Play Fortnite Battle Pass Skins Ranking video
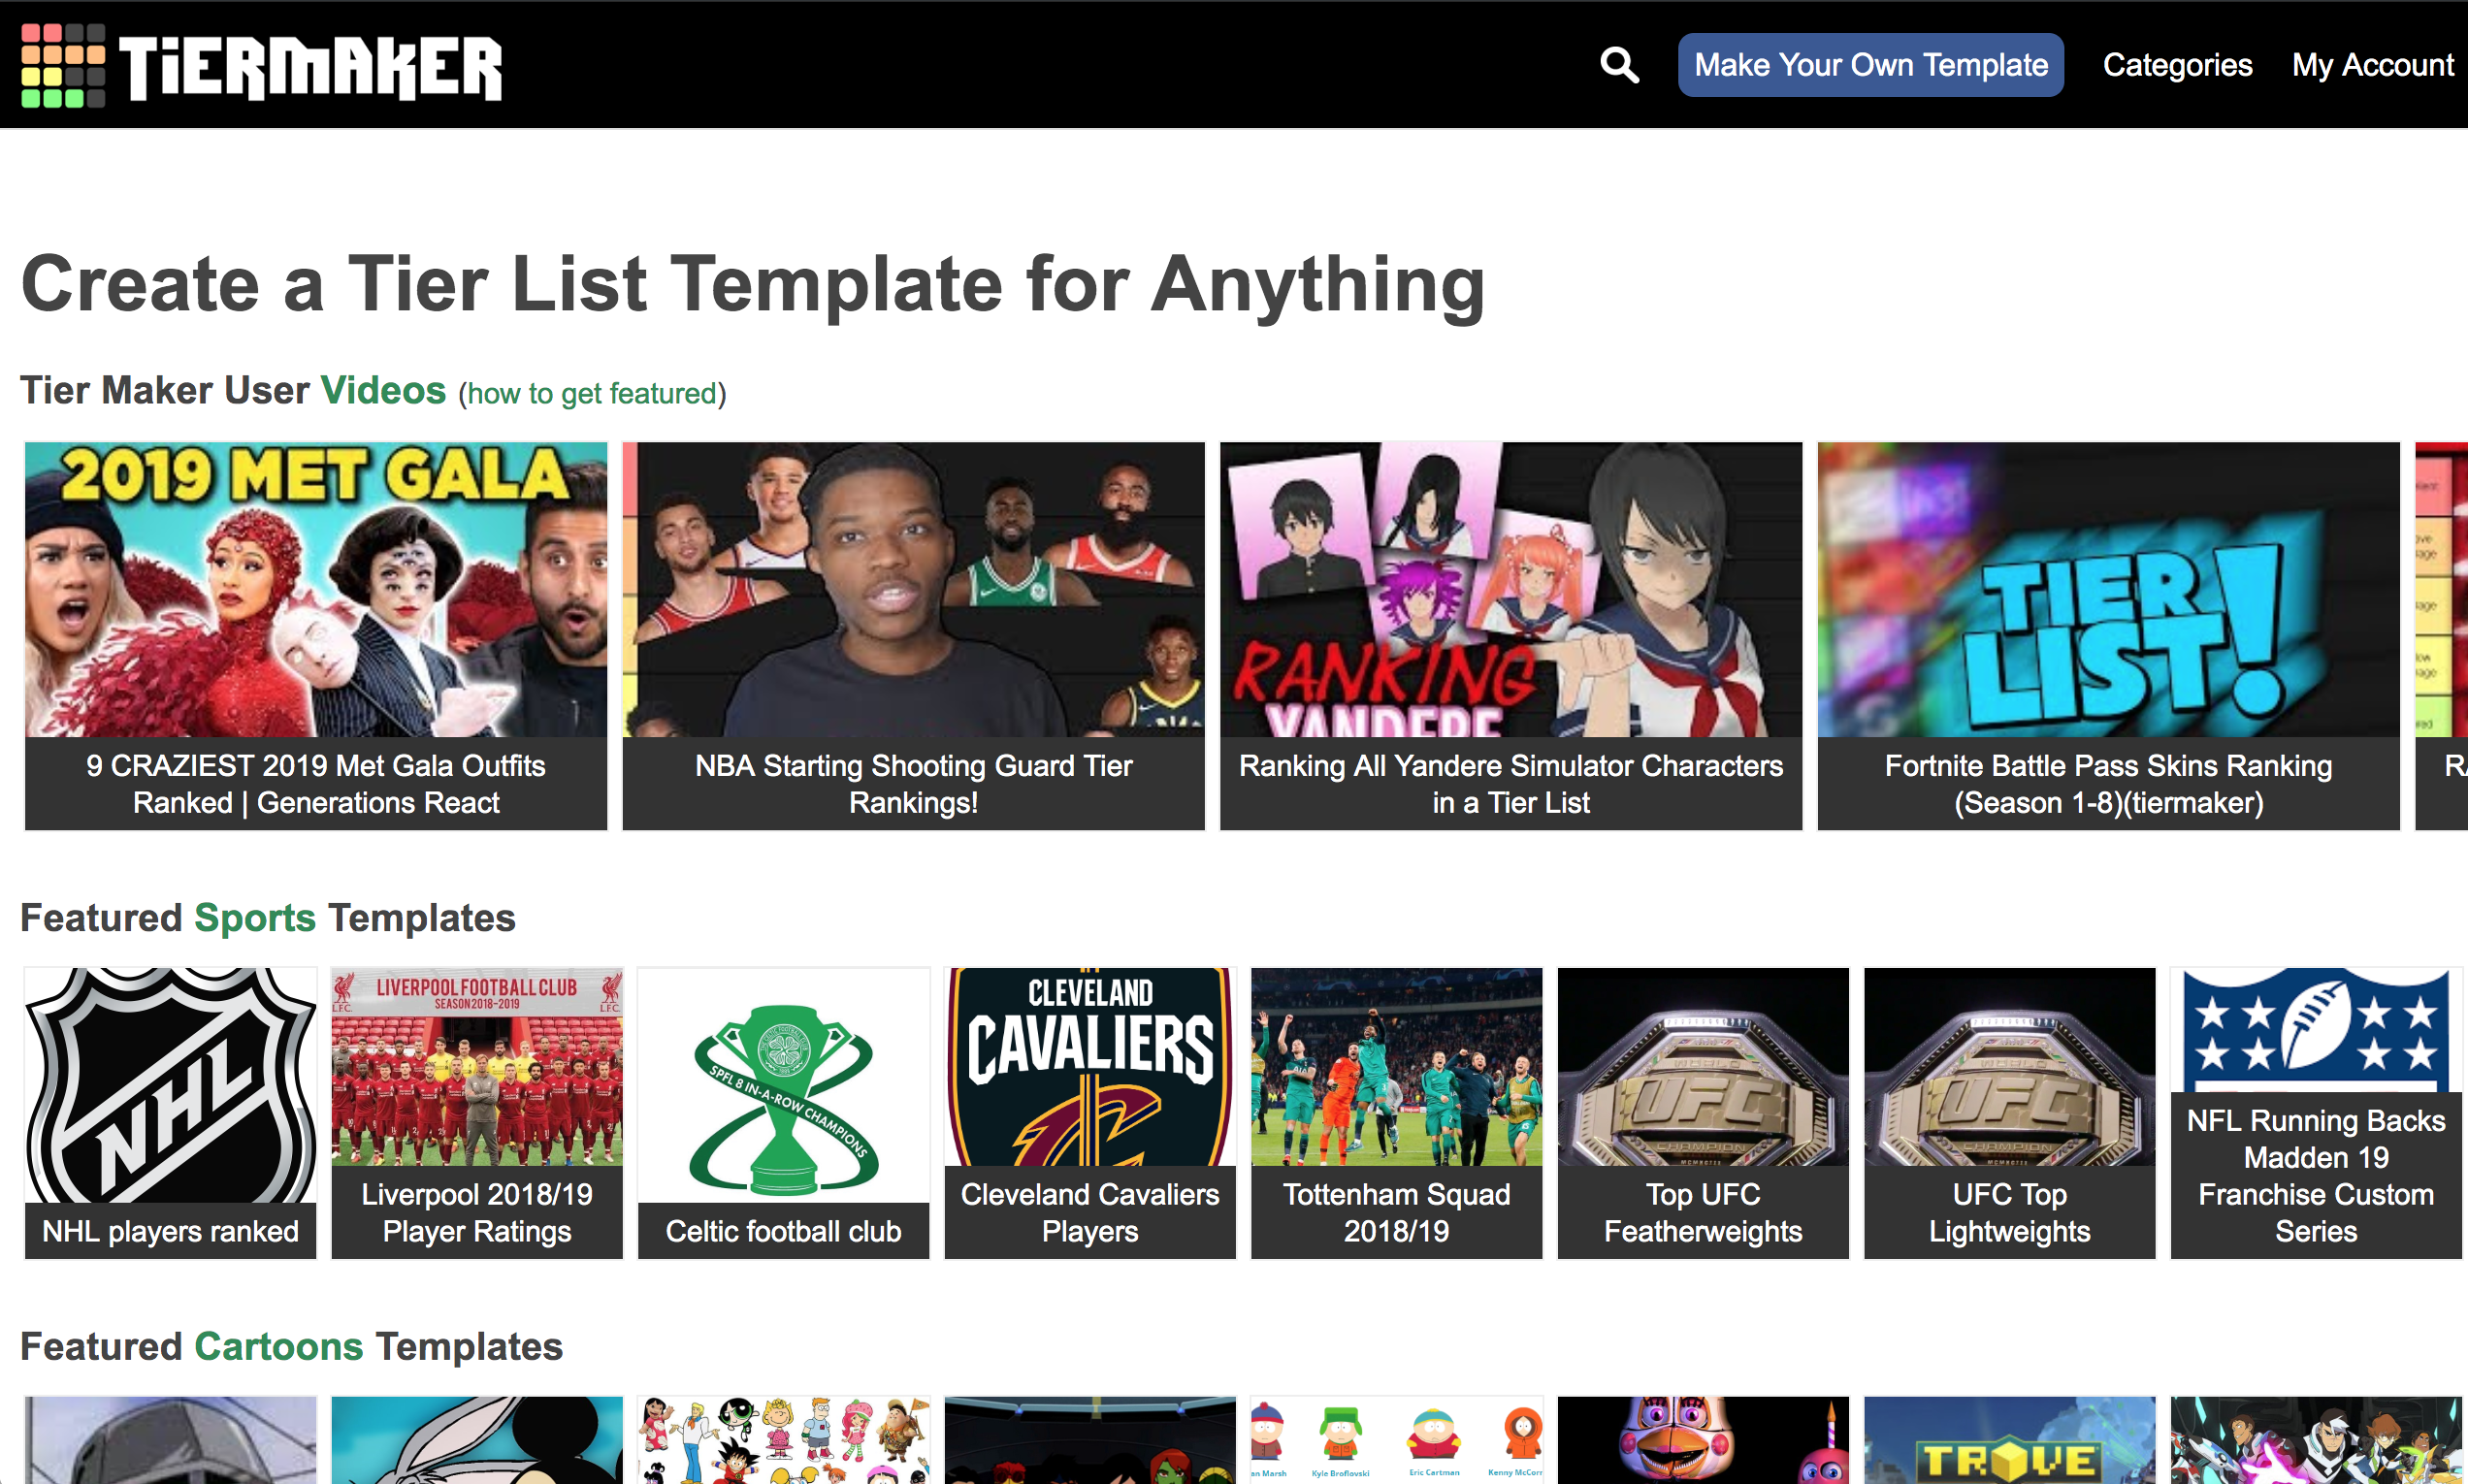 pos(2108,590)
